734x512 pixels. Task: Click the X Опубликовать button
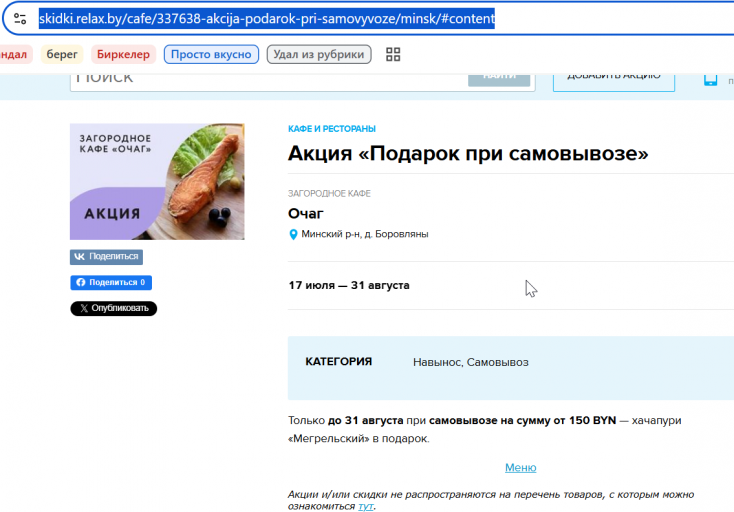pyautogui.click(x=113, y=308)
